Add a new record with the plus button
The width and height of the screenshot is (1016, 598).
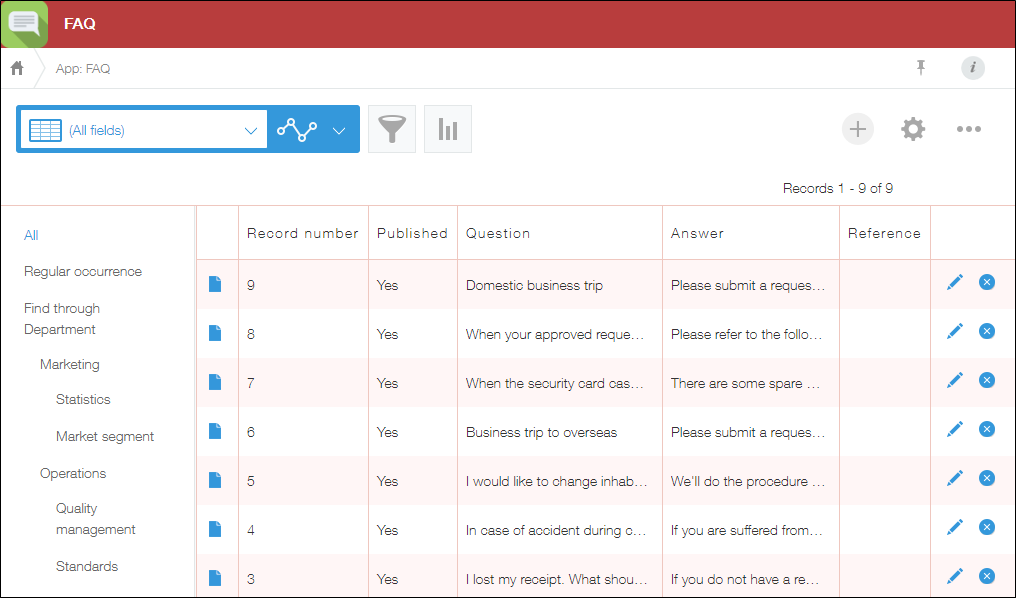point(857,129)
